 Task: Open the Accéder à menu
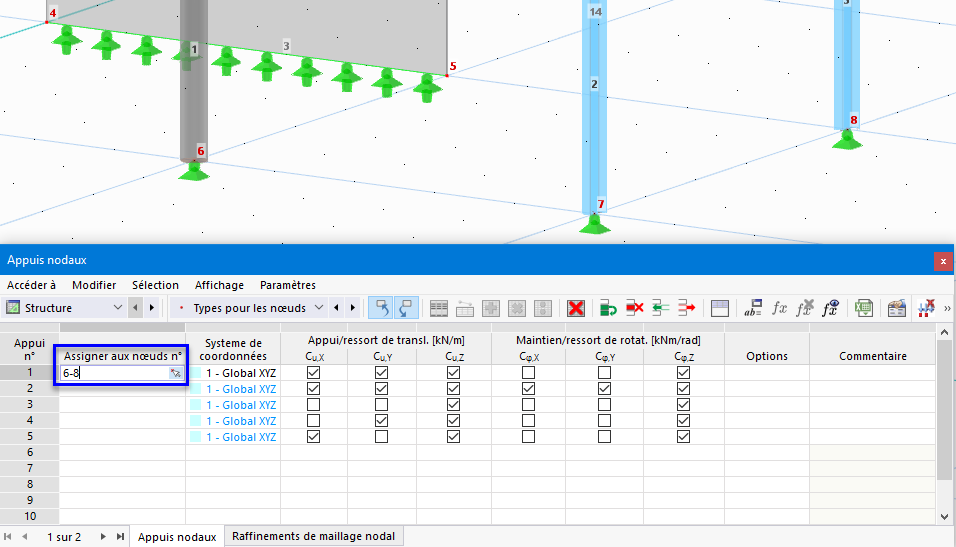tap(31, 285)
